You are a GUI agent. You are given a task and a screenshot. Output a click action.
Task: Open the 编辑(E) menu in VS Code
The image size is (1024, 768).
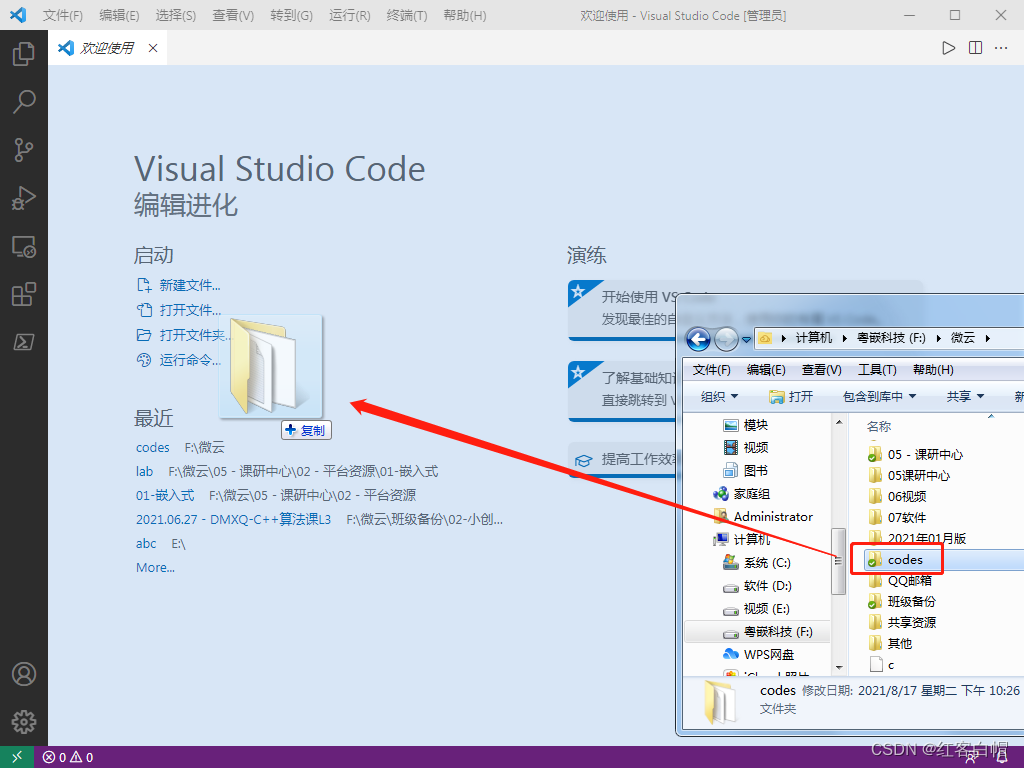tap(120, 15)
